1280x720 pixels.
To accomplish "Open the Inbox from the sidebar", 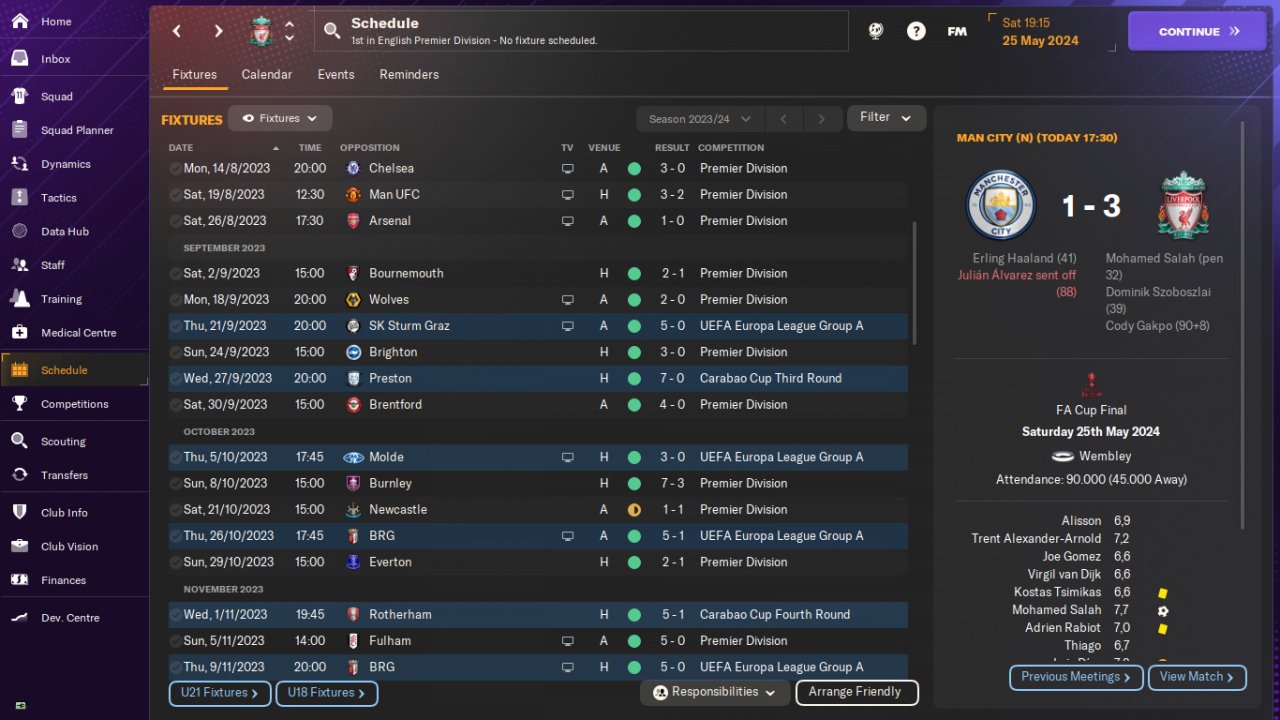I will [x=19, y=59].
